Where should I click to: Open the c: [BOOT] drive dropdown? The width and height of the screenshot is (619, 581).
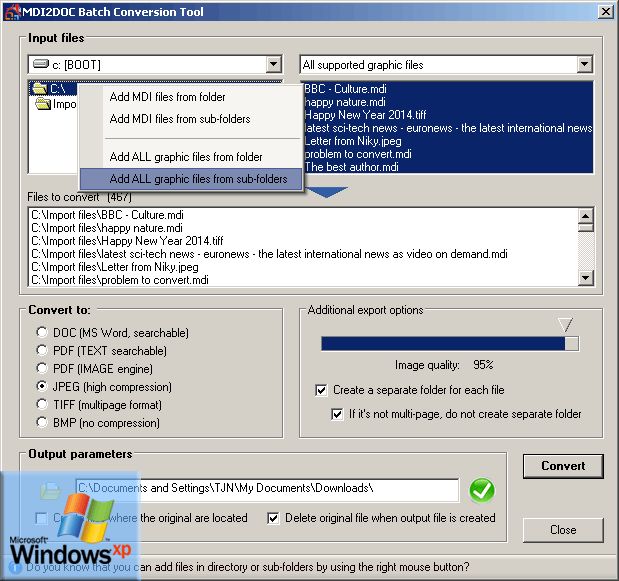tap(273, 64)
